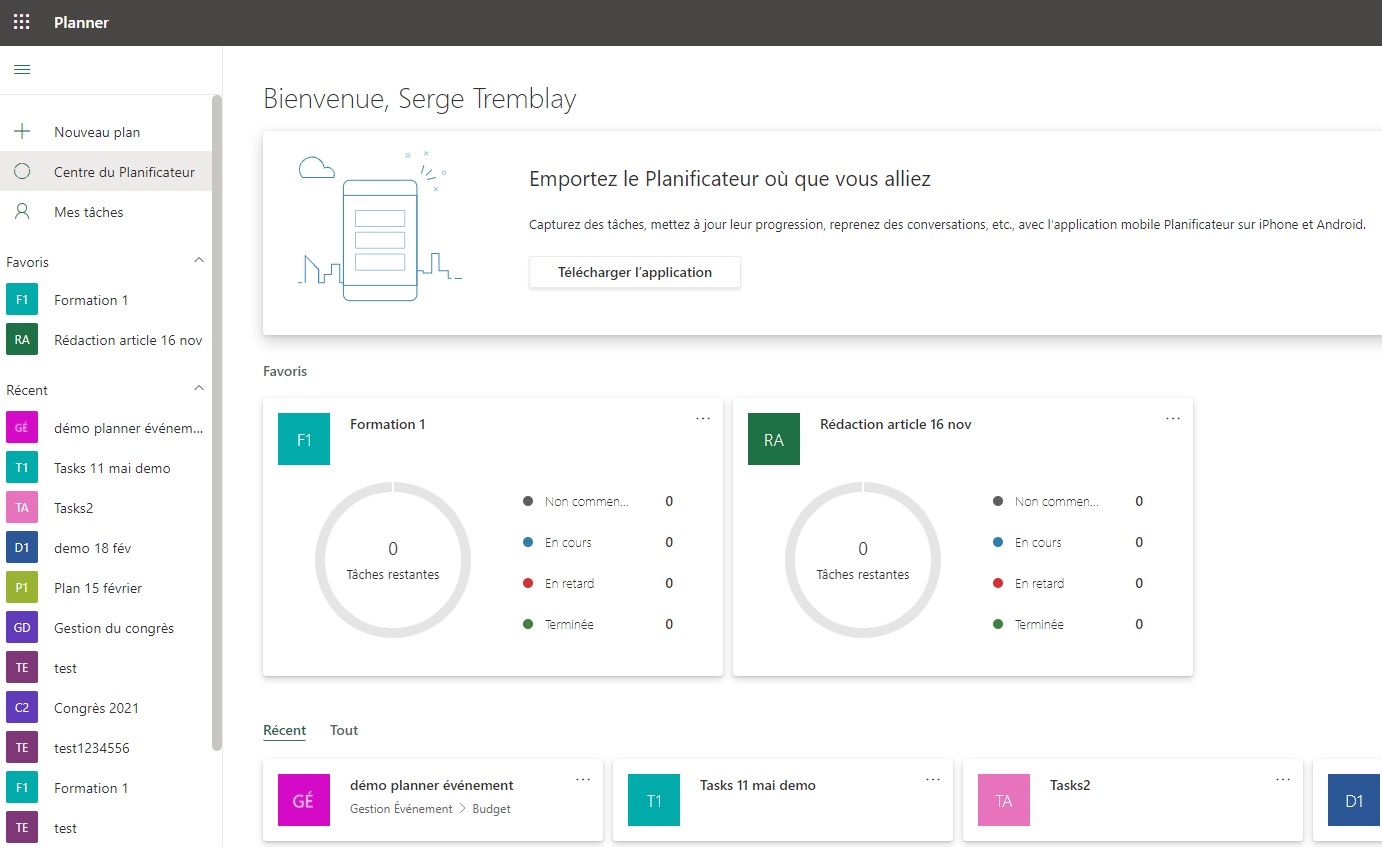Open more options on Tasks2 card
The width and height of the screenshot is (1382, 847).
1283,779
